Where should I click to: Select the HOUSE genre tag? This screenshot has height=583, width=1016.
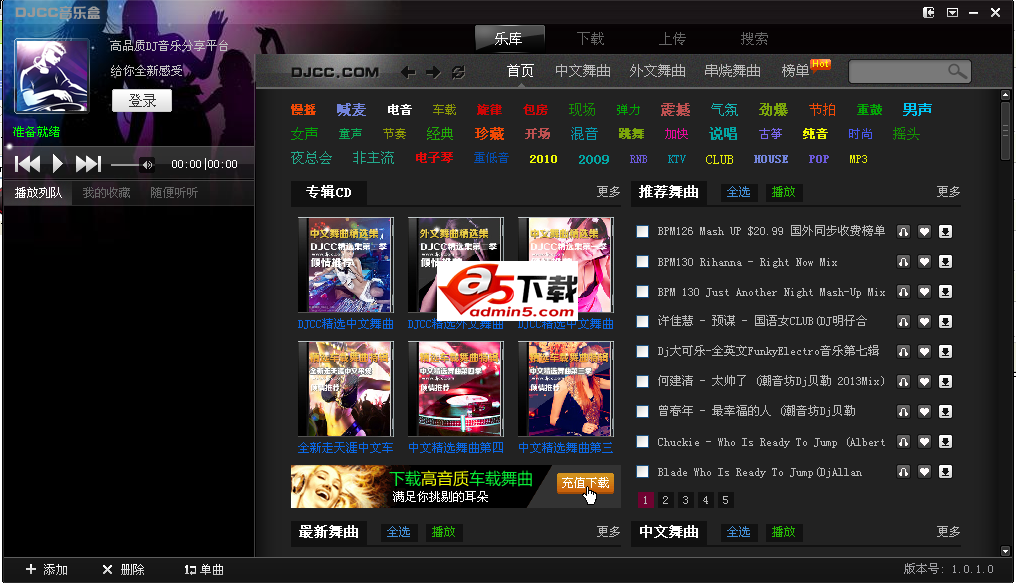(771, 159)
